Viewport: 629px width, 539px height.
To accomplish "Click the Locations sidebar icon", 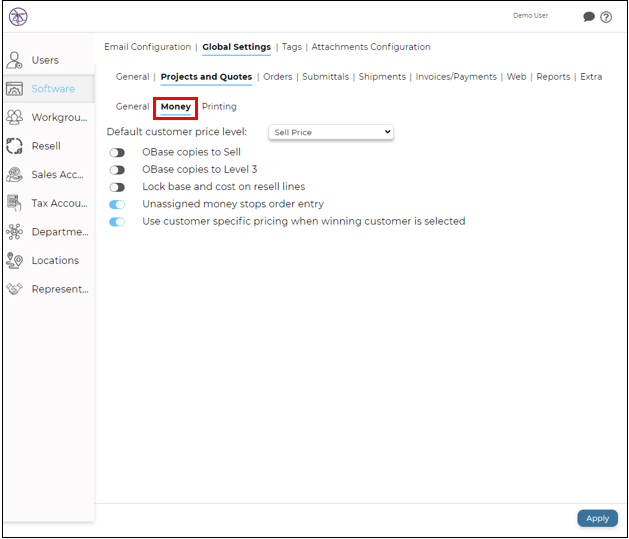I will coord(14,261).
